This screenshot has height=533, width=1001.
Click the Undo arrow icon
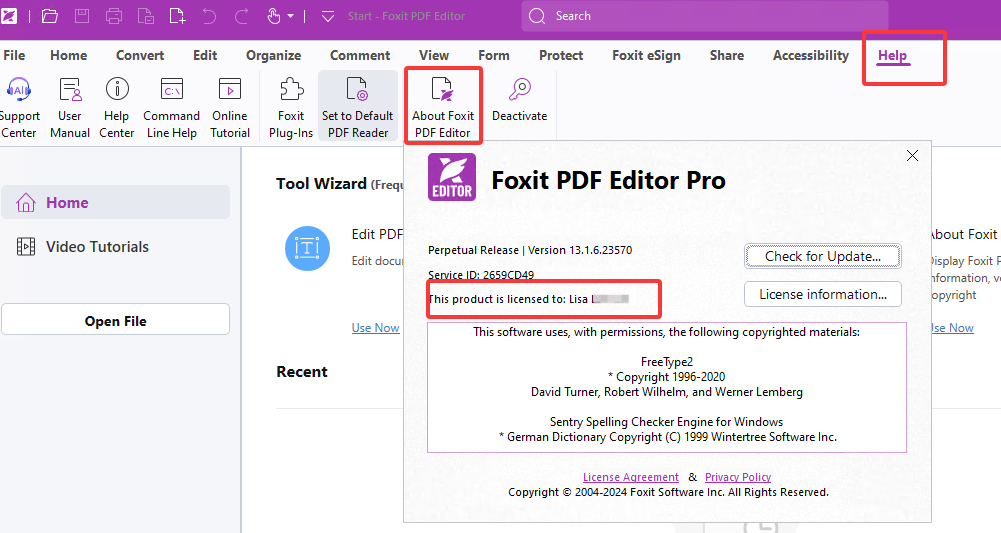[x=209, y=16]
